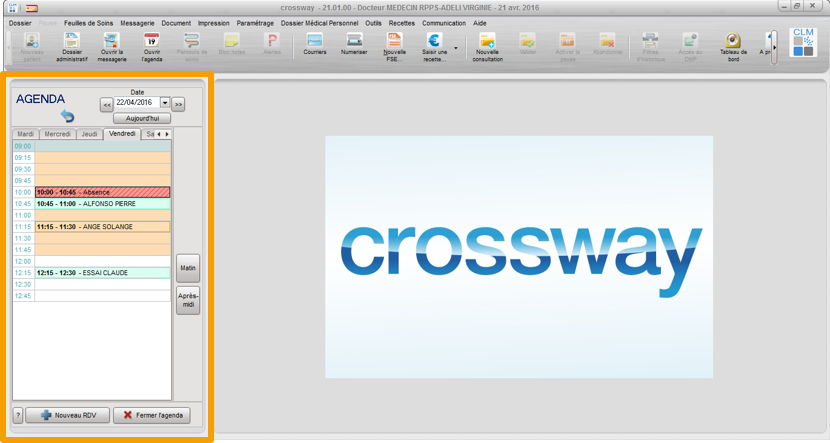Select the ESSAI CLAUDE appointment
Viewport: 830px width, 443px height.
pyautogui.click(x=103, y=273)
